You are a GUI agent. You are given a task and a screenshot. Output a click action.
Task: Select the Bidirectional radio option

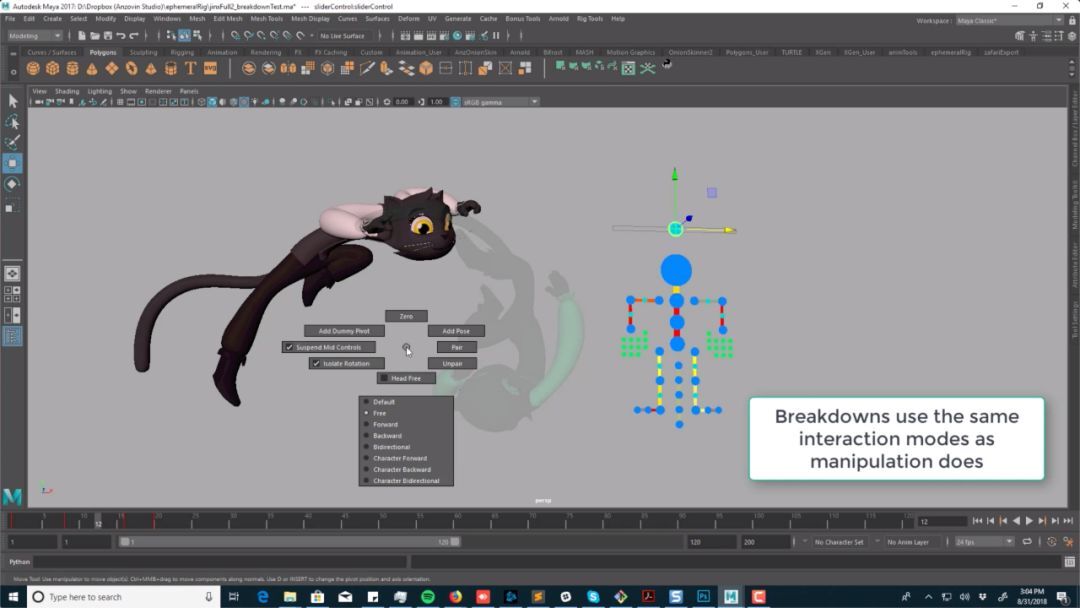click(366, 447)
